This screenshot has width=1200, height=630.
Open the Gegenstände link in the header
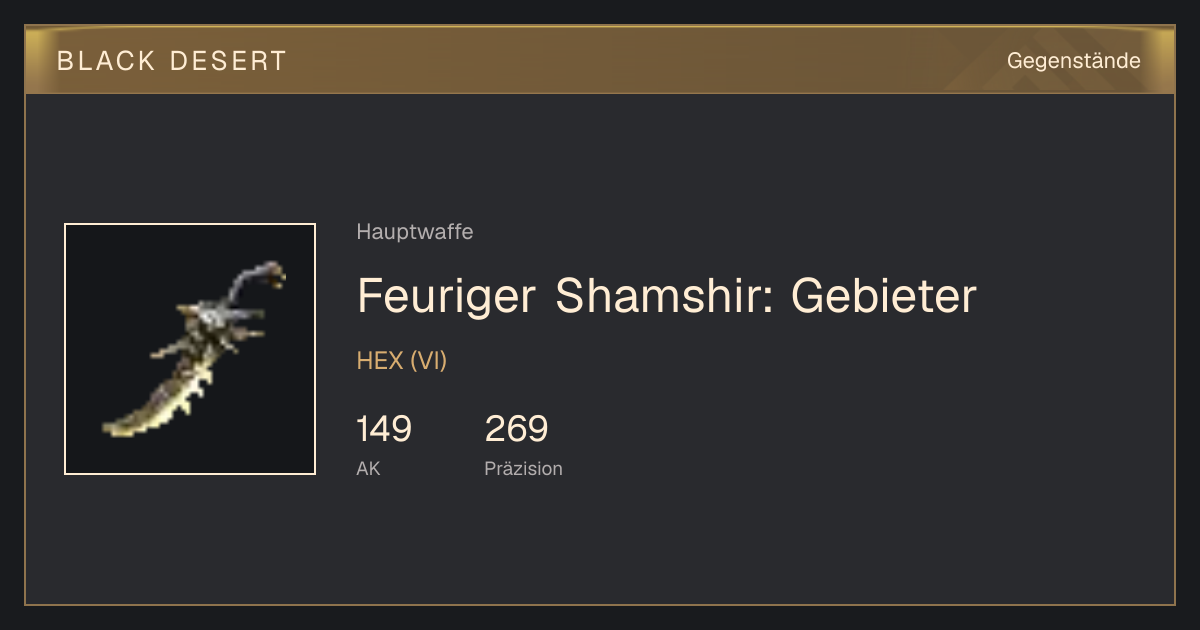[1073, 61]
